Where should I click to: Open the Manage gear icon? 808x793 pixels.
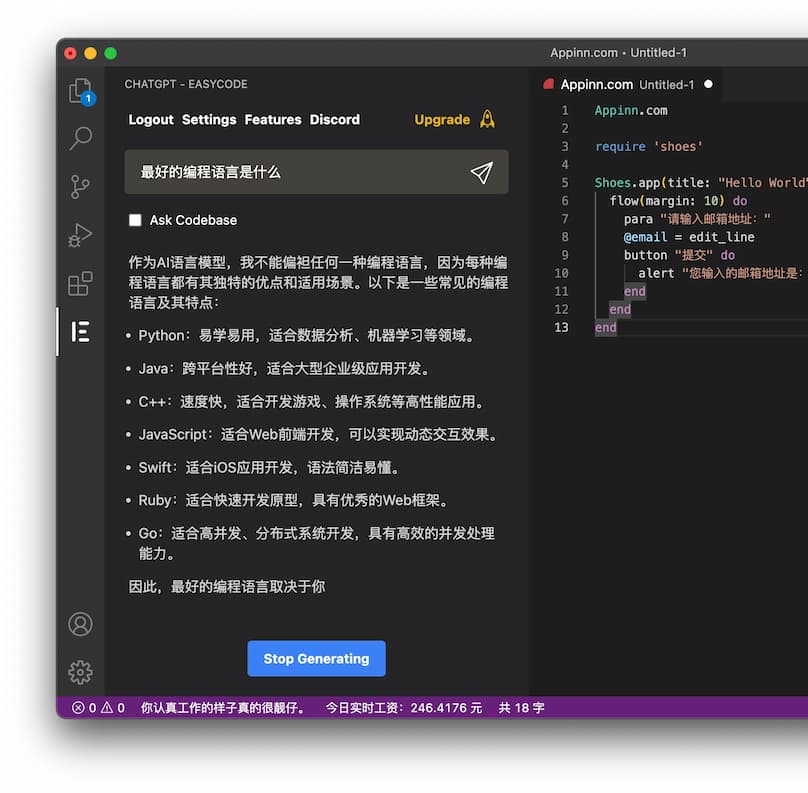(80, 672)
